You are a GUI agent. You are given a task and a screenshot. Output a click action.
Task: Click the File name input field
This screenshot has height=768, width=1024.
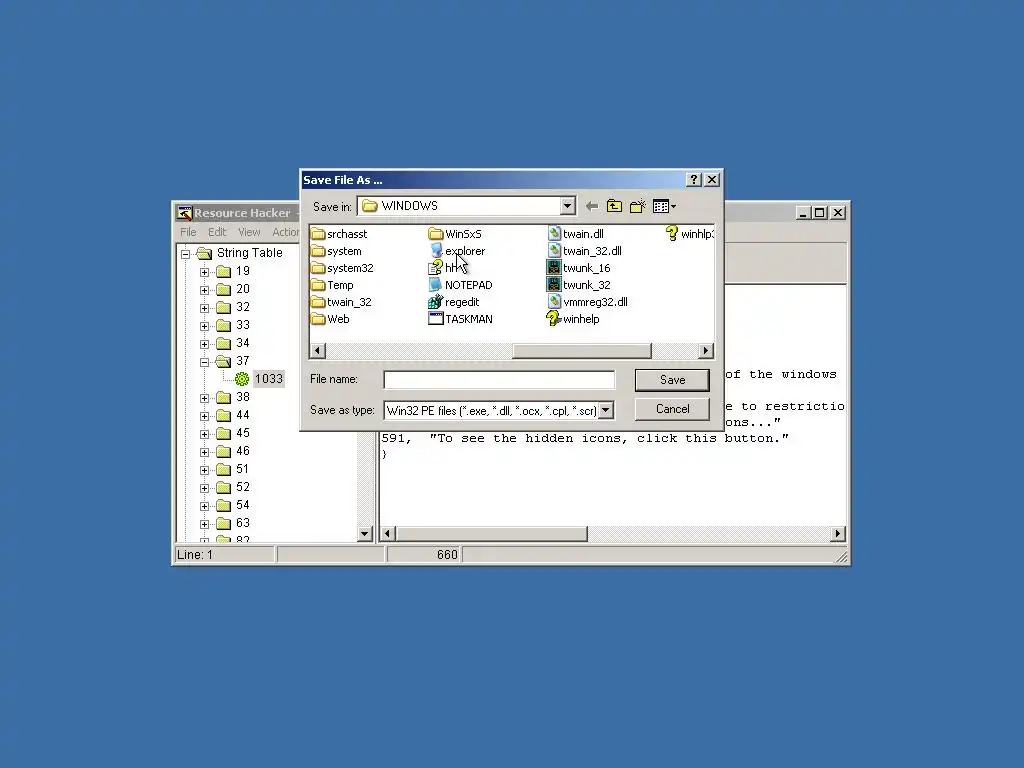(499, 379)
